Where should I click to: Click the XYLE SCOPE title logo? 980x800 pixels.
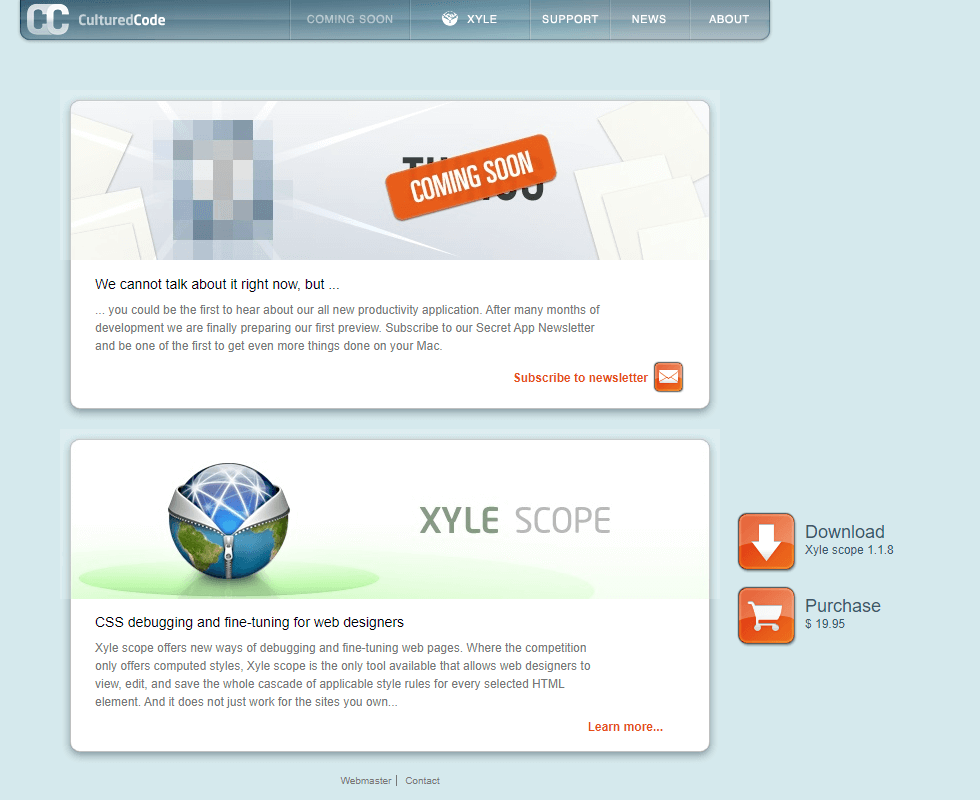pyautogui.click(x=514, y=520)
